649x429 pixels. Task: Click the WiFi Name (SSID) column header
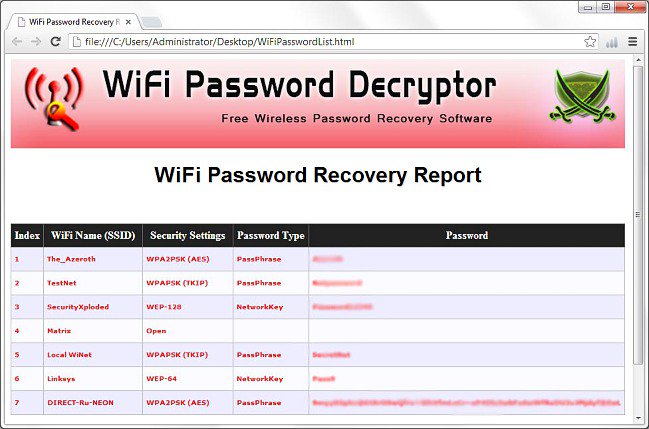click(x=92, y=236)
